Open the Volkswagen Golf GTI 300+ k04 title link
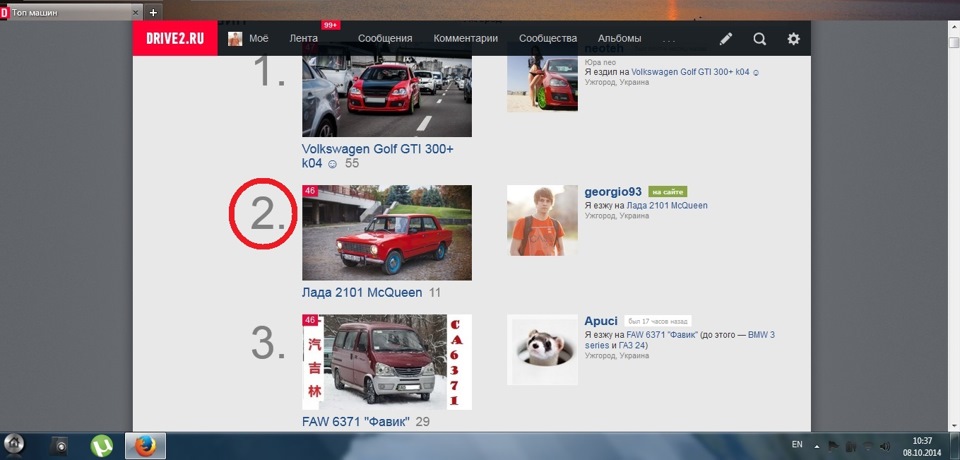Image resolution: width=960 pixels, height=460 pixels. pos(378,156)
